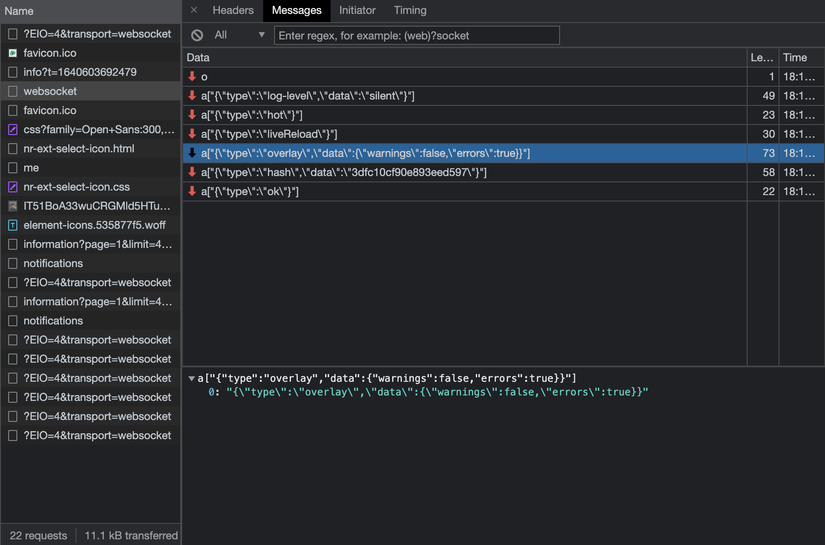This screenshot has width=825, height=545.
Task: Click the nr-ext-select-icon.css file icon
Action: (13, 187)
